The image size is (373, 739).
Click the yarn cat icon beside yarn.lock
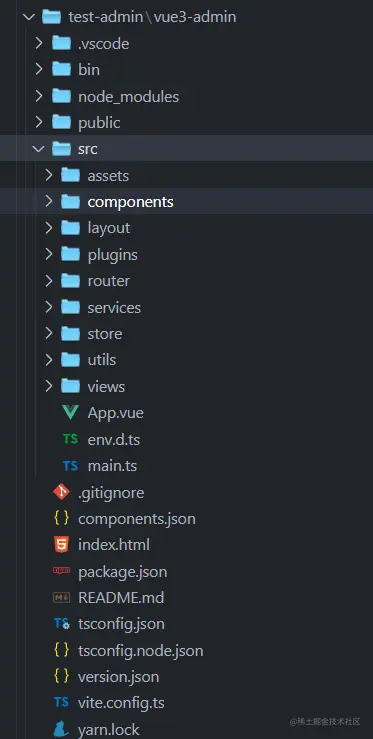61,730
